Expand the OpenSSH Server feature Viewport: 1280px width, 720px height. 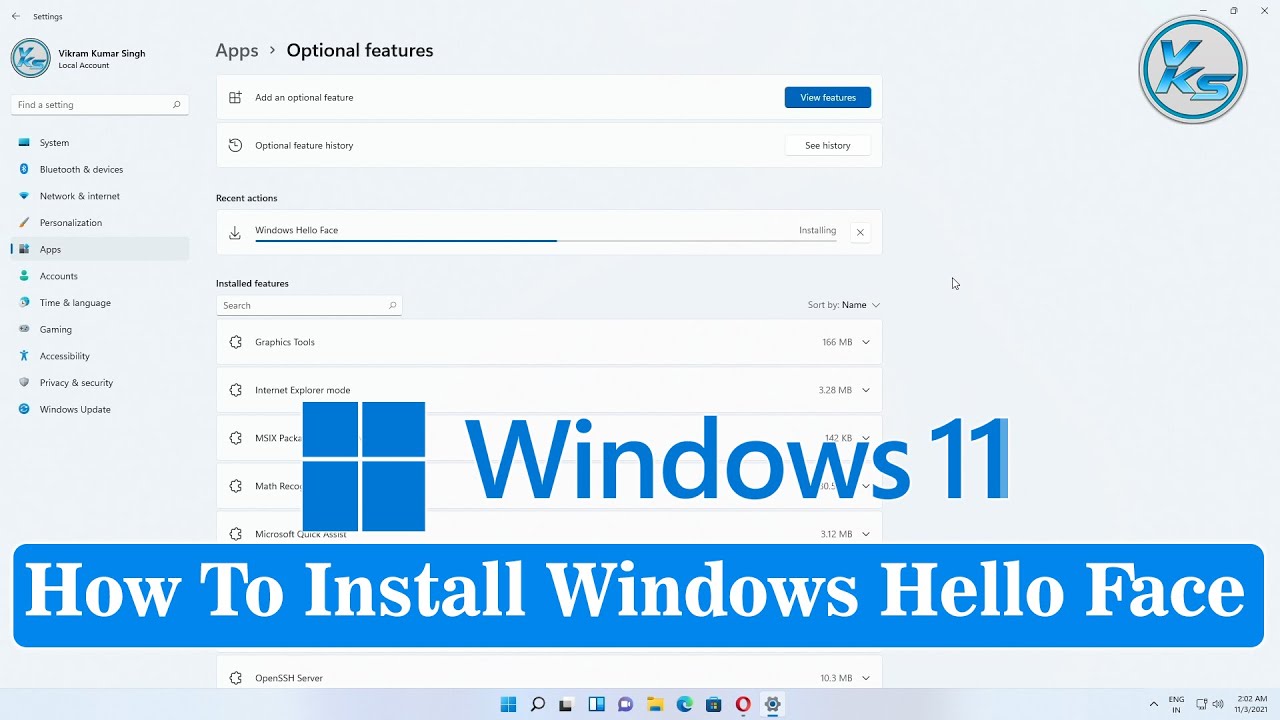[x=866, y=678]
